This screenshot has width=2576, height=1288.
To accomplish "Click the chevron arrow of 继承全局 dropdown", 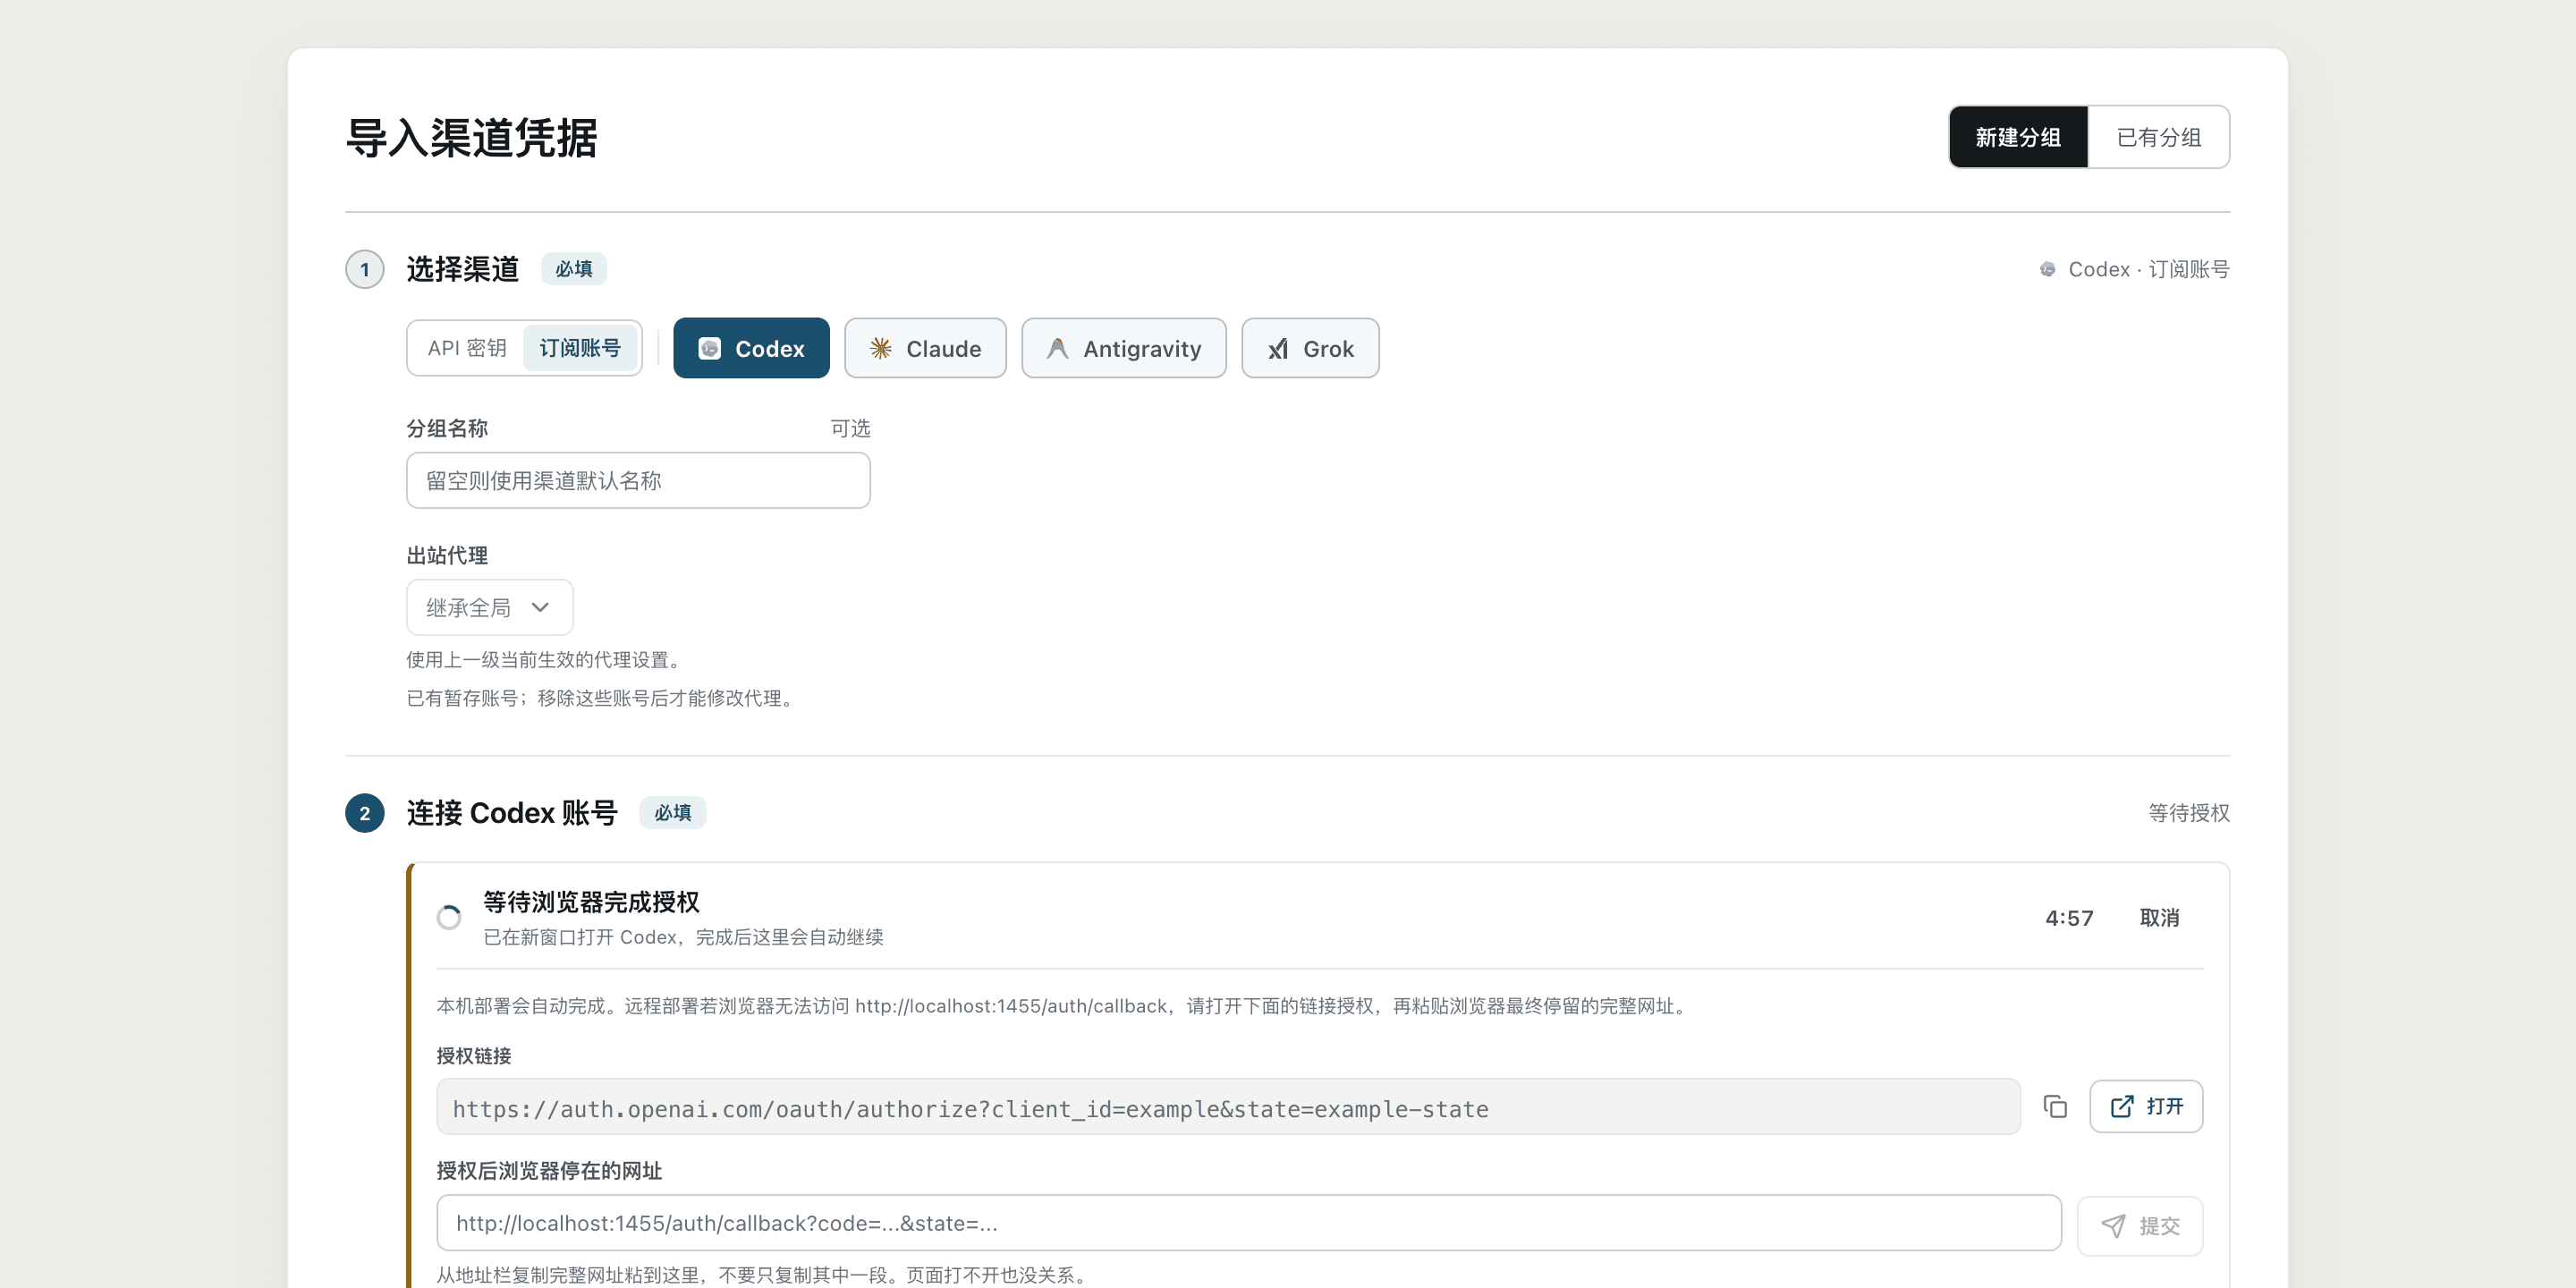I will [x=540, y=607].
